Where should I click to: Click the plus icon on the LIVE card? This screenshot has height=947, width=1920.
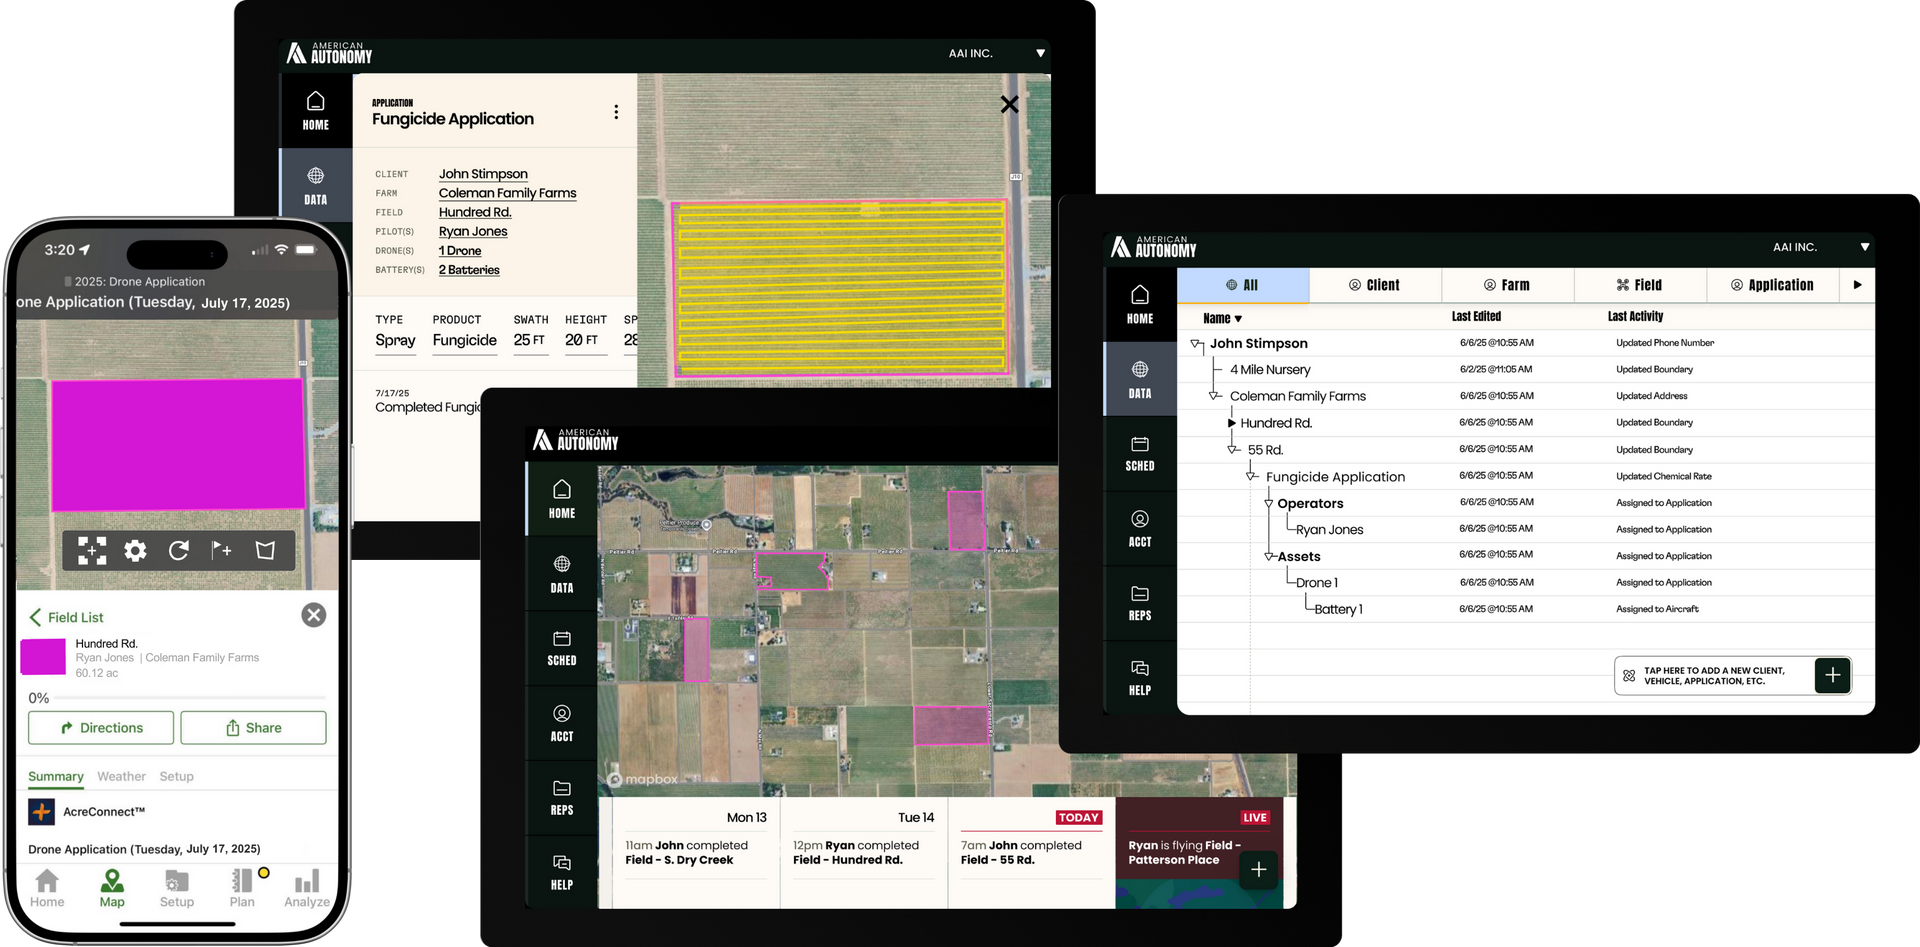click(x=1258, y=870)
